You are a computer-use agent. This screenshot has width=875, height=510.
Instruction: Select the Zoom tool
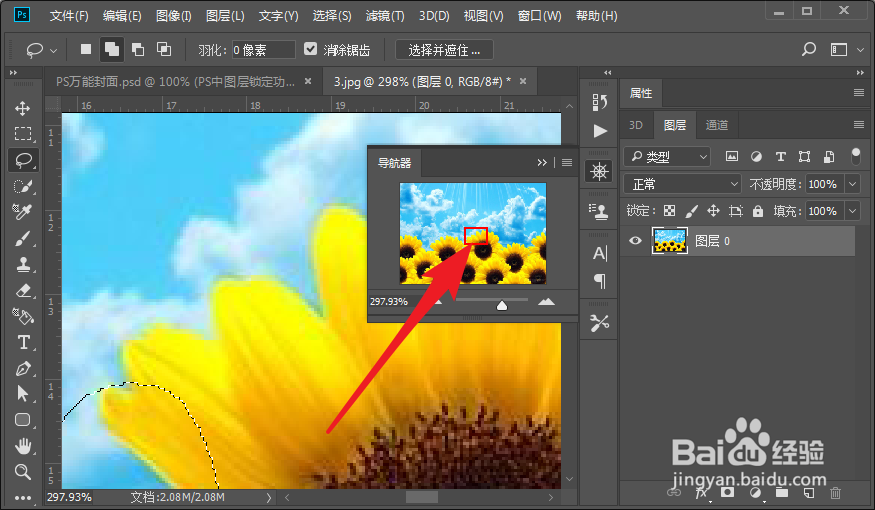click(23, 472)
